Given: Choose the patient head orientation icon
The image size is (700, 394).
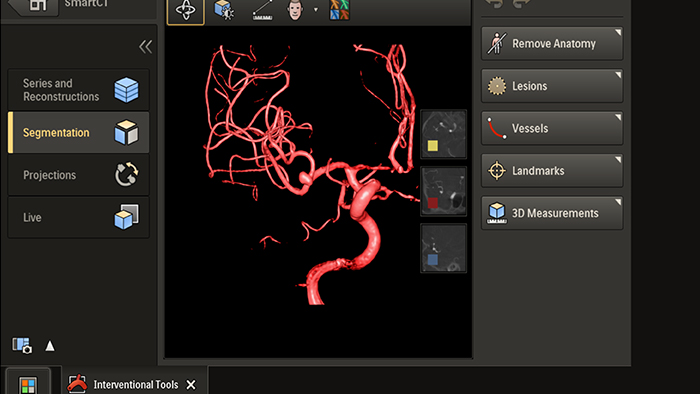Looking at the screenshot, I should [x=295, y=10].
